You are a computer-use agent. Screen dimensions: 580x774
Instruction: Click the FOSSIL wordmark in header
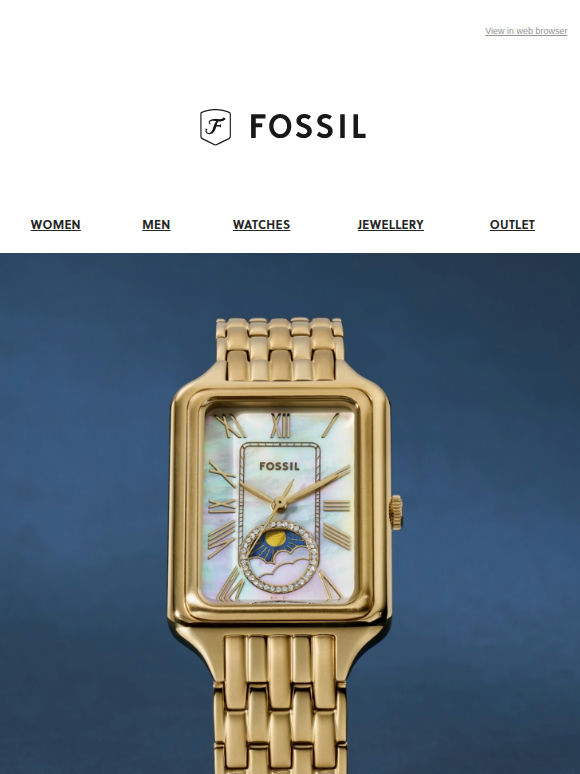coord(308,126)
